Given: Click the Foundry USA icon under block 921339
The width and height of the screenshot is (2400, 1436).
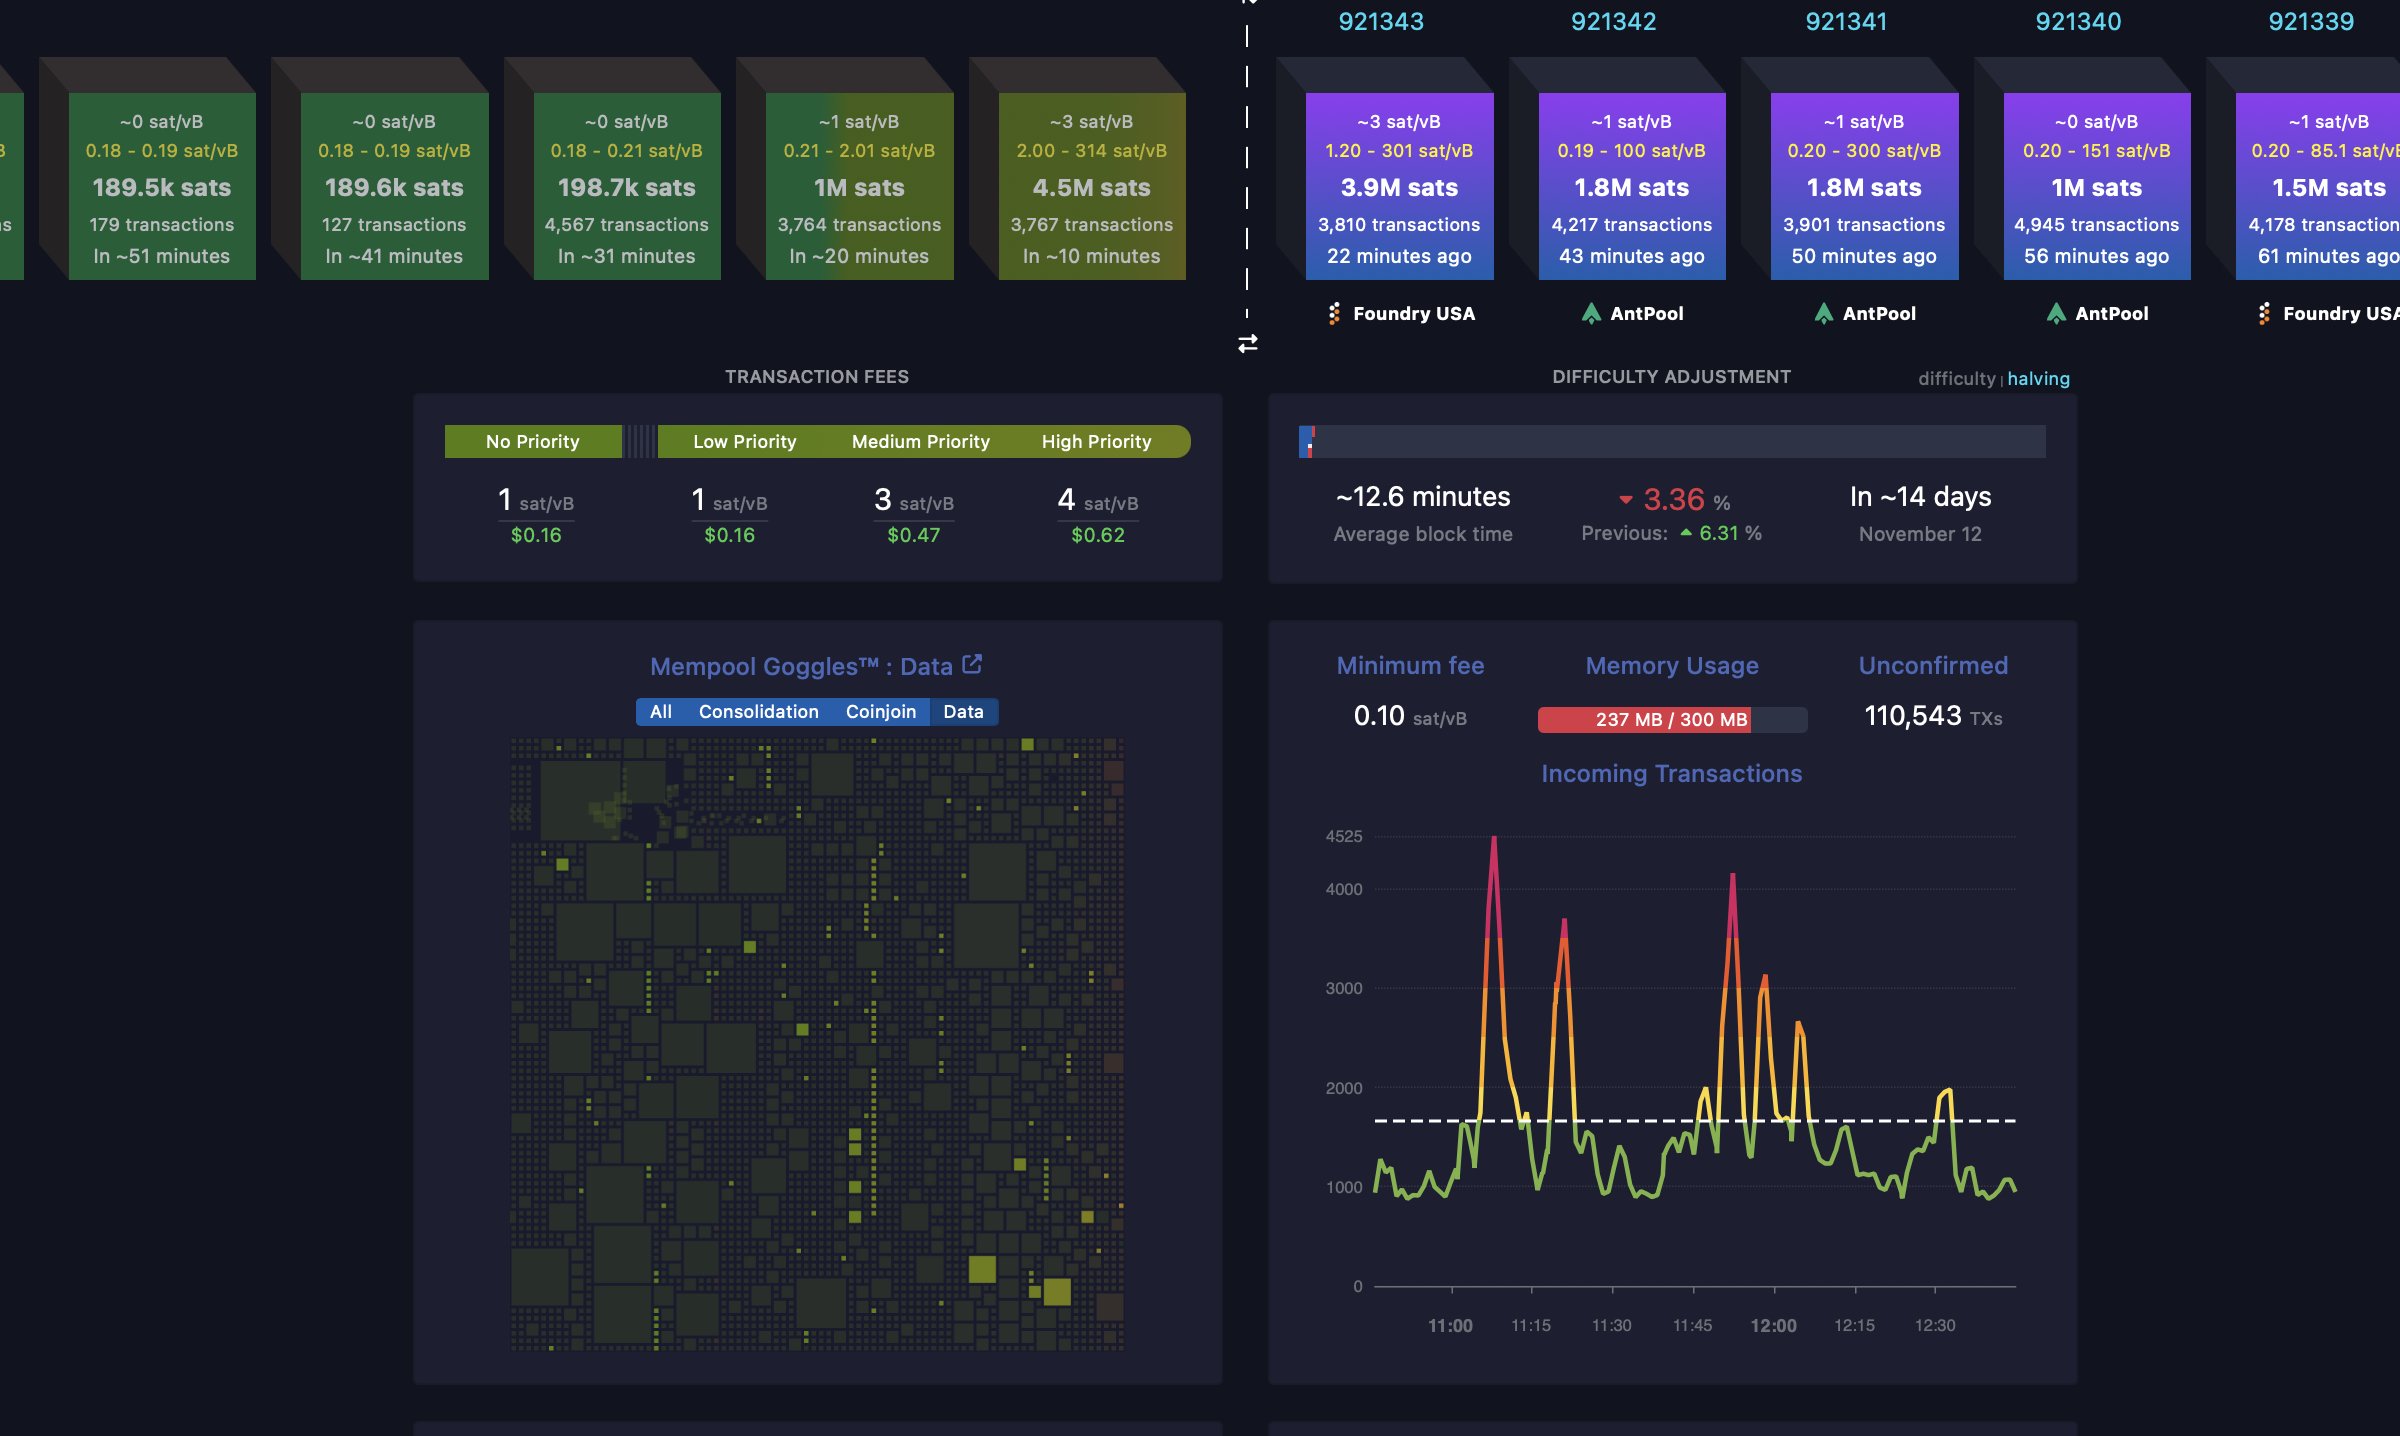Looking at the screenshot, I should pos(2264,314).
